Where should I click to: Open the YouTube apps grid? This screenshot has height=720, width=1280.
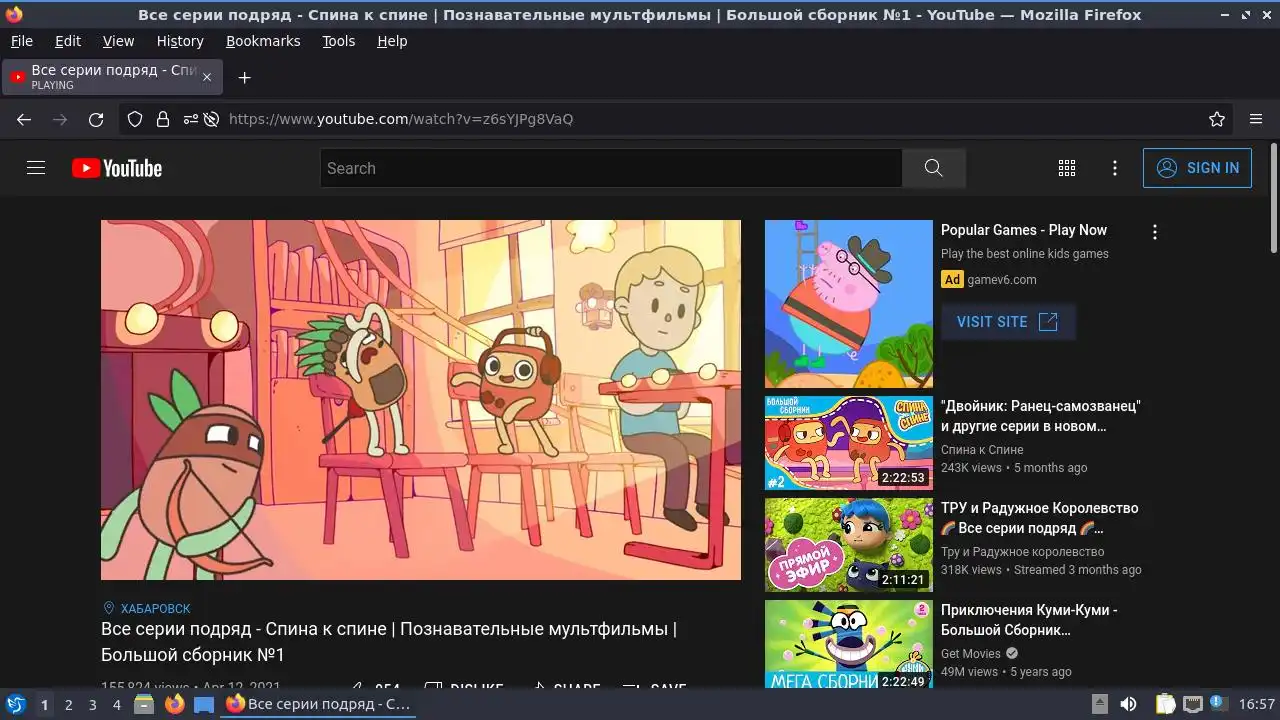[x=1067, y=168]
